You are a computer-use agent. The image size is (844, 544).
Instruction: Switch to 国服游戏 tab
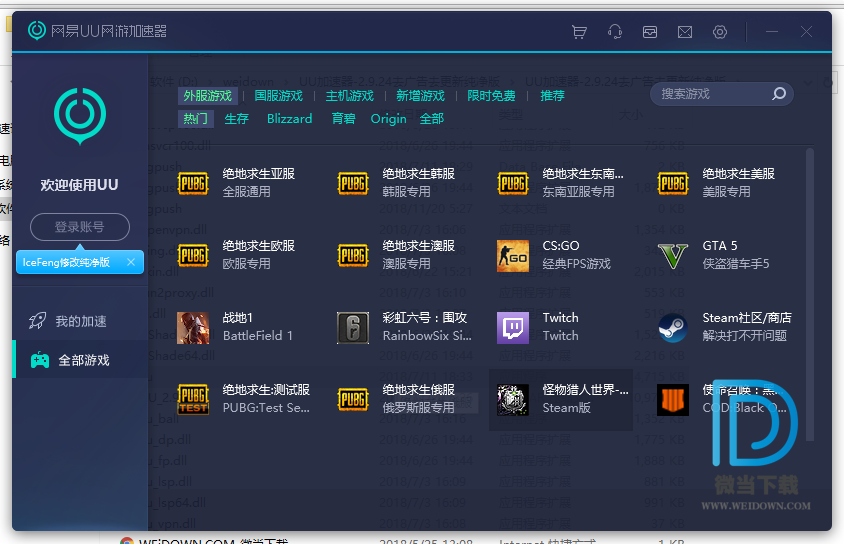pos(278,96)
